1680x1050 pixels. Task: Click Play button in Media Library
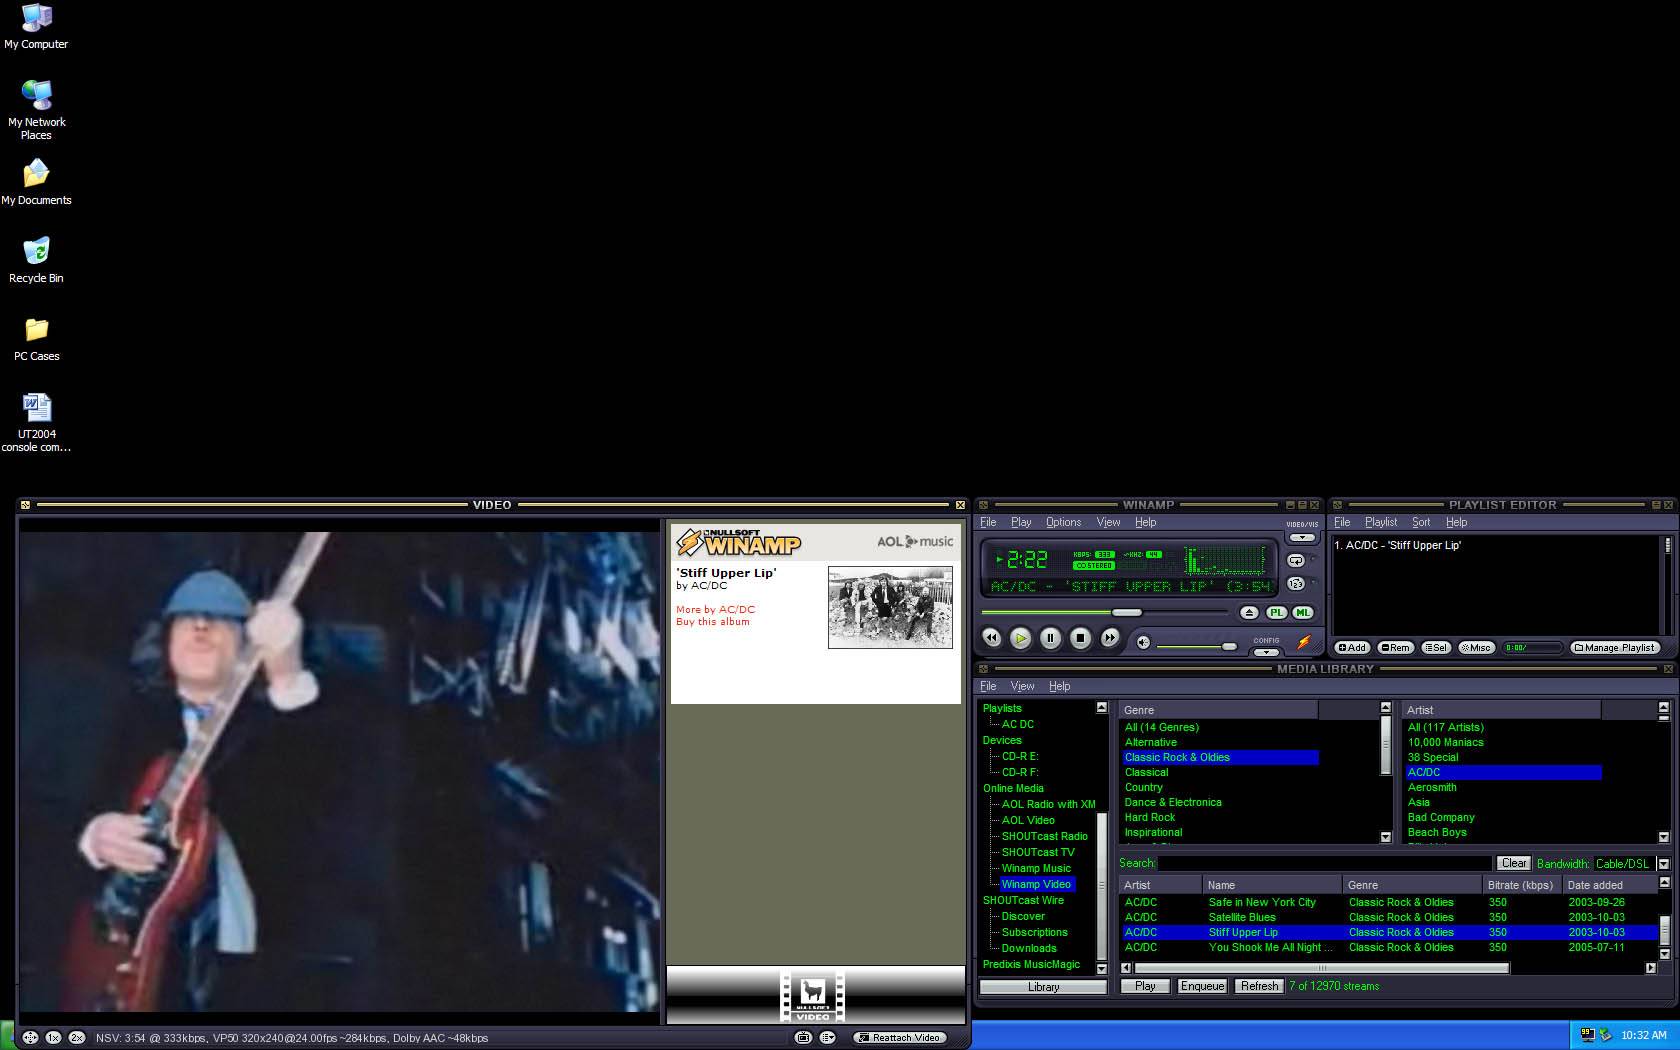(1145, 986)
